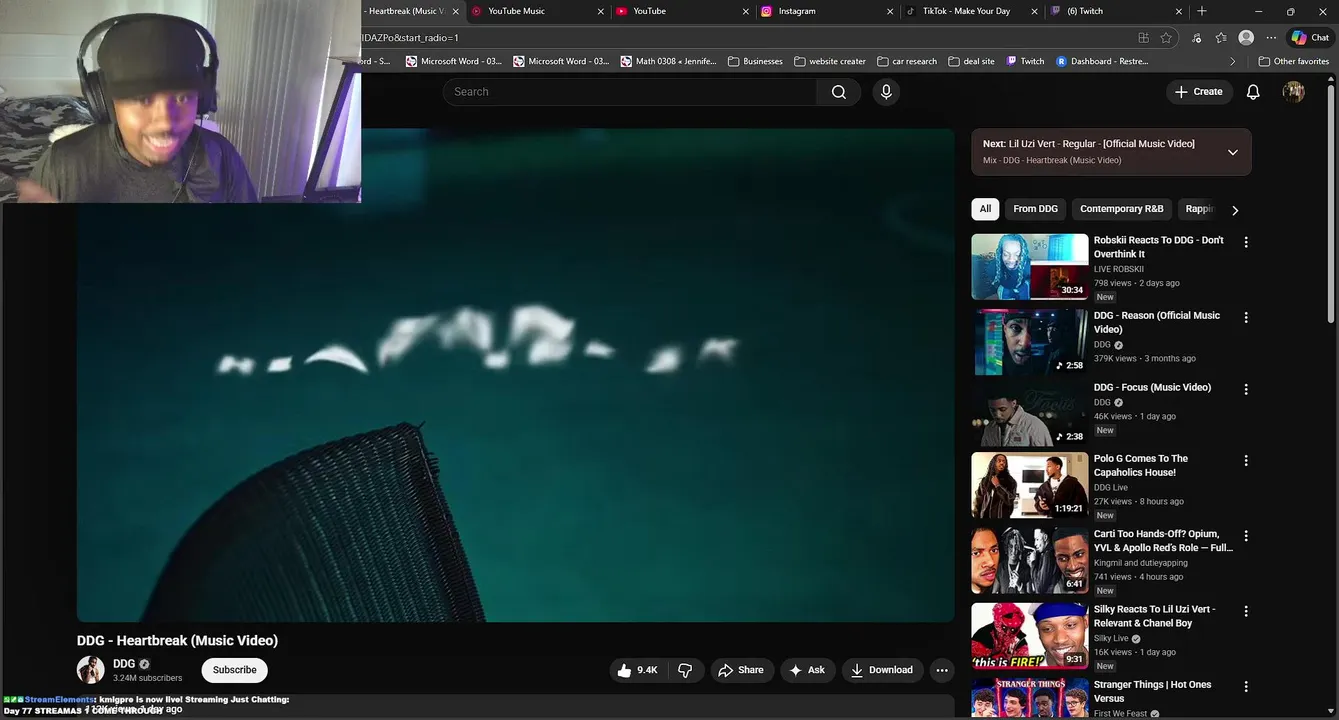Open the notifications bell

tap(1253, 92)
